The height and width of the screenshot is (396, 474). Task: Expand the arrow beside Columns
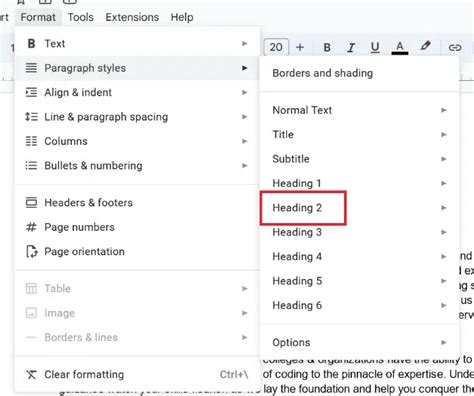[x=245, y=141]
